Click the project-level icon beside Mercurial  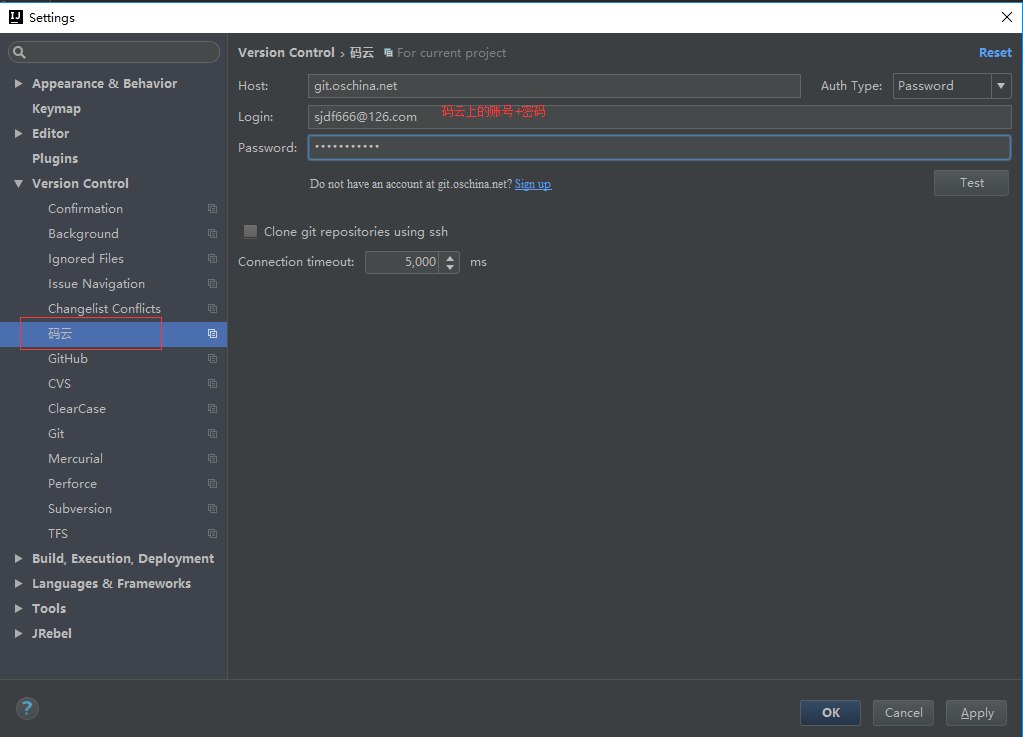[x=212, y=459]
